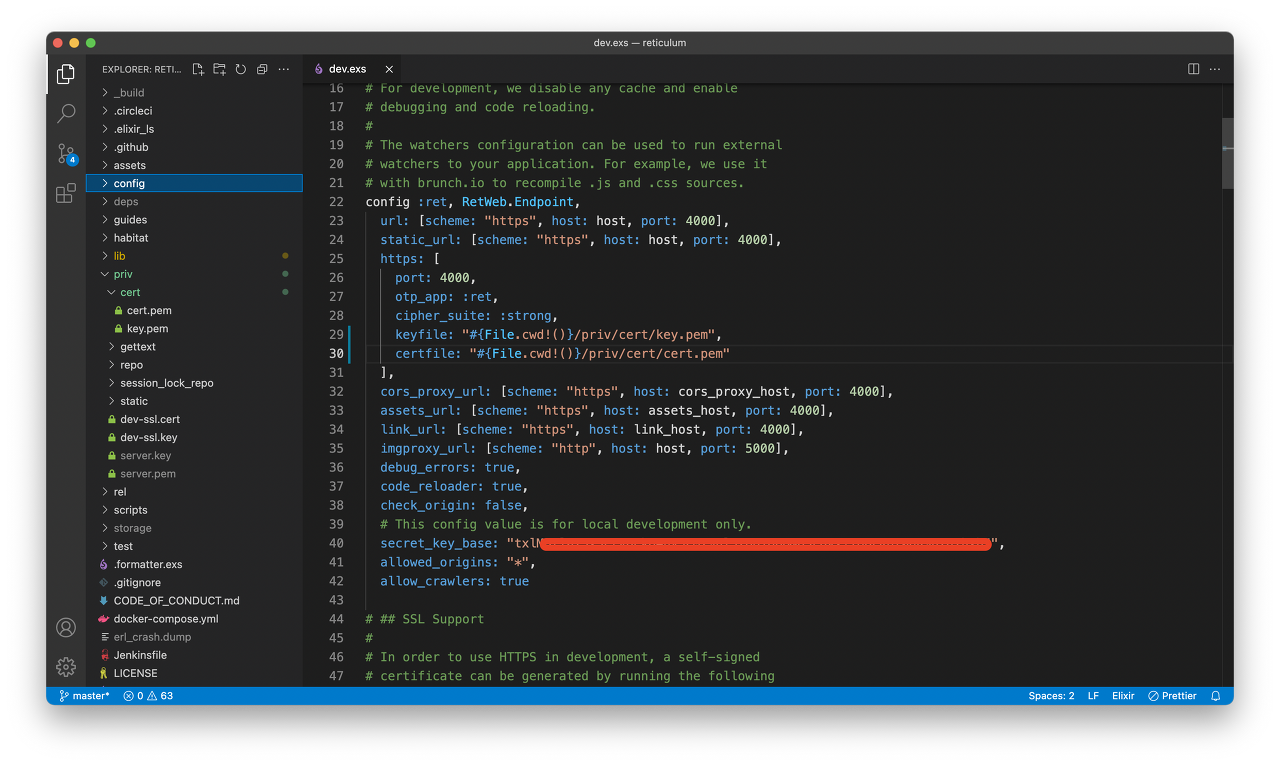The width and height of the screenshot is (1280, 766).
Task: Expand the .github folder
Action: click(x=194, y=147)
